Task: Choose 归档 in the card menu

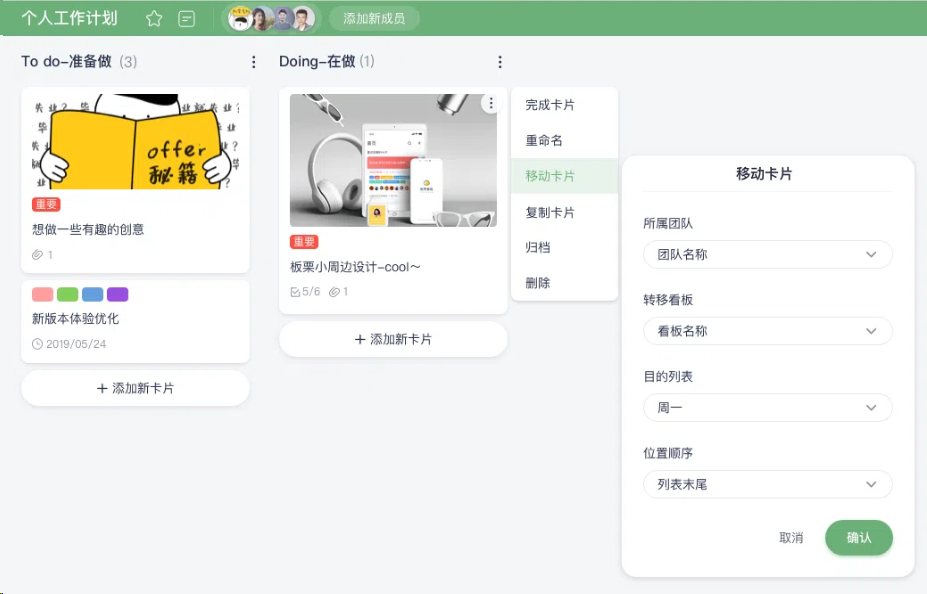Action: [538, 247]
